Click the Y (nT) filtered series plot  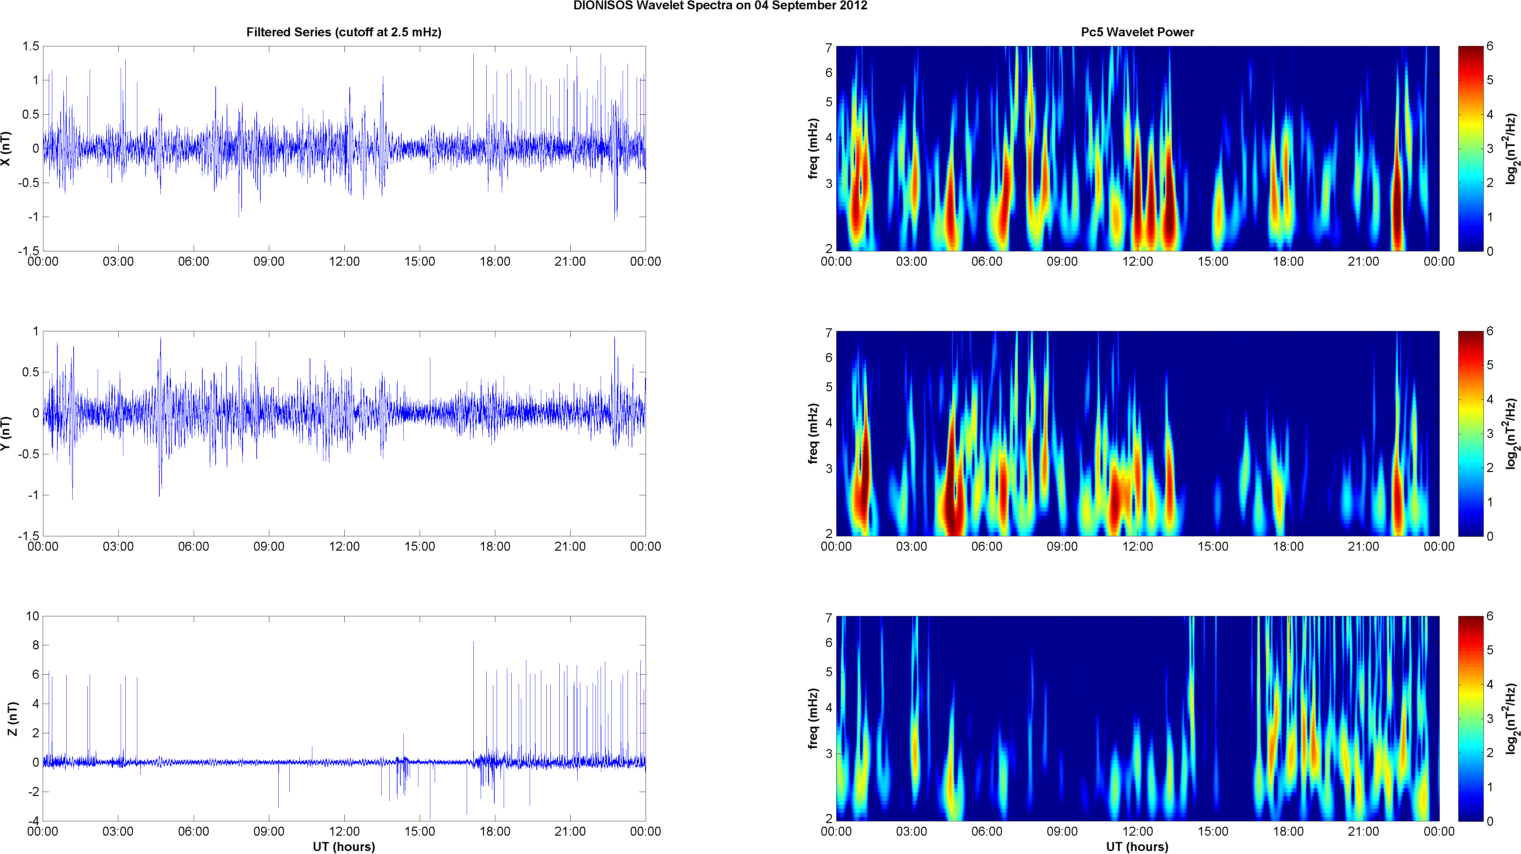coord(344,433)
